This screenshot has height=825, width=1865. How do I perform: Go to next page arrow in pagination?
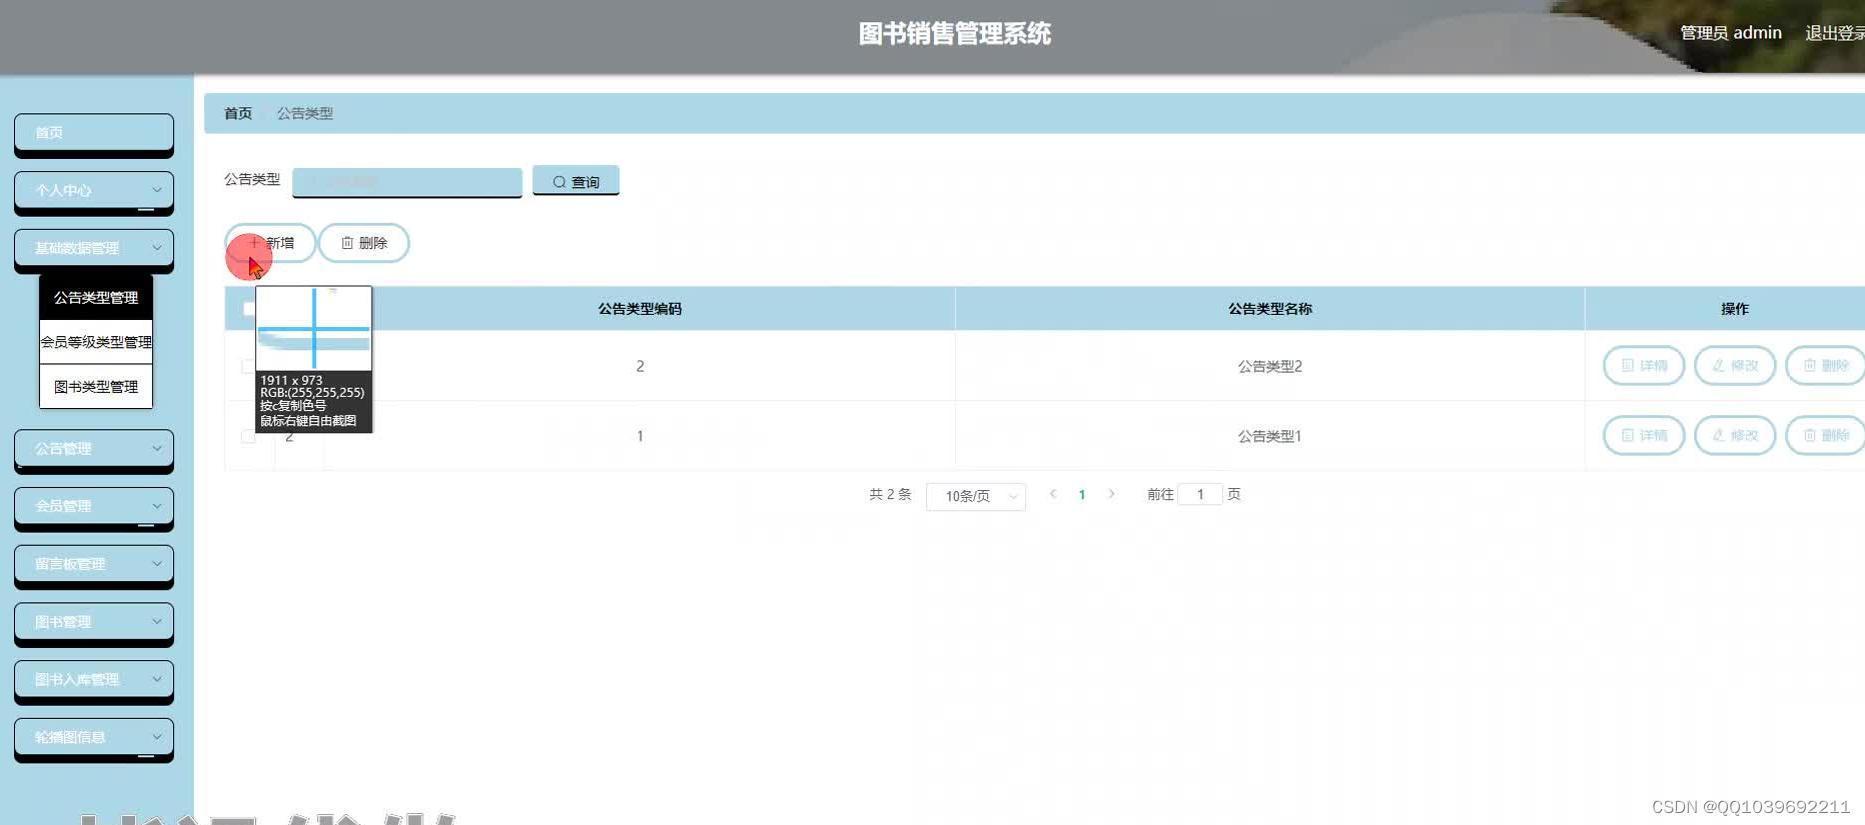[x=1111, y=494]
